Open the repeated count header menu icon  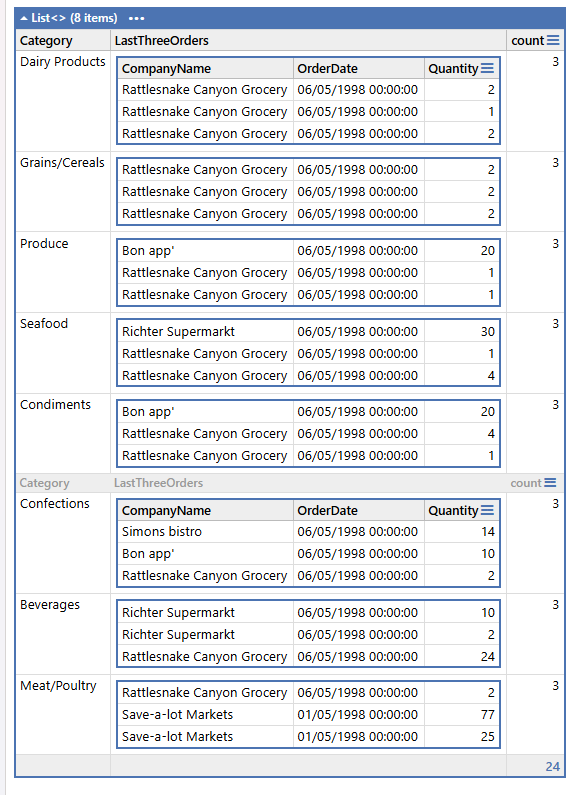pyautogui.click(x=550, y=483)
